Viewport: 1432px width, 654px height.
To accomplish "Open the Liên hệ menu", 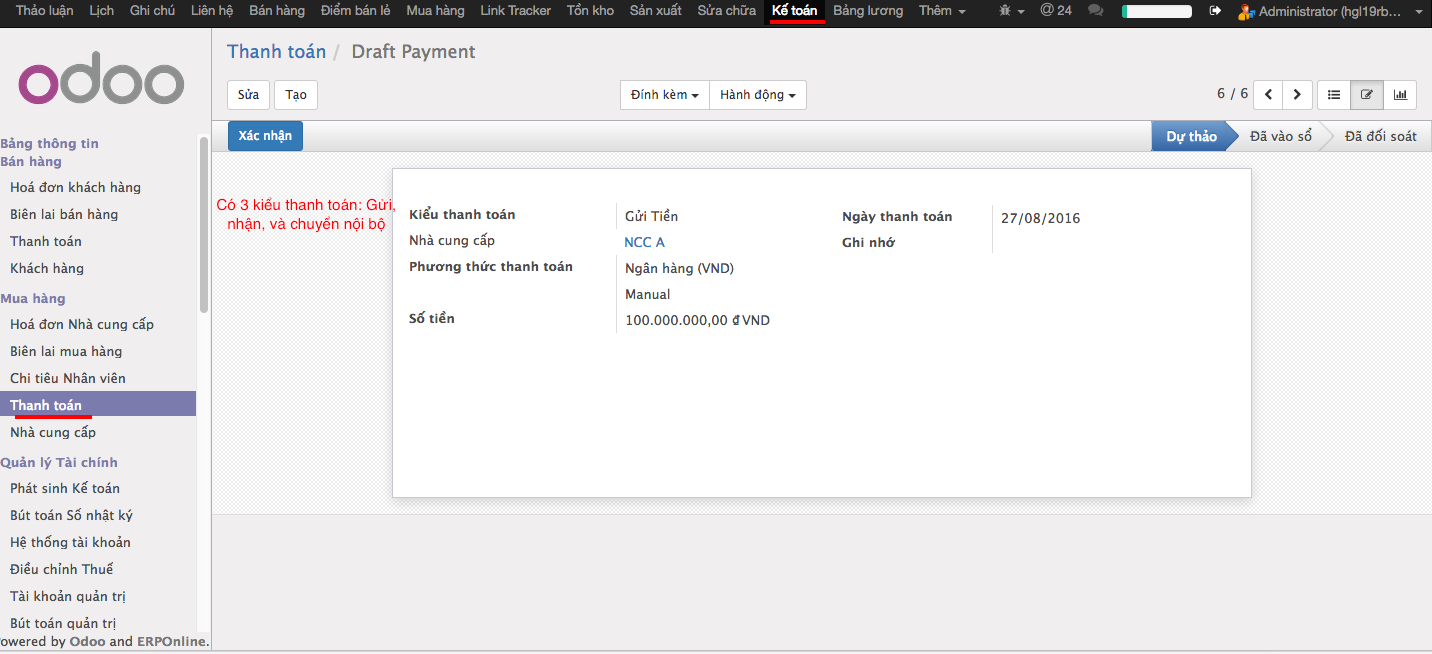I will (212, 11).
